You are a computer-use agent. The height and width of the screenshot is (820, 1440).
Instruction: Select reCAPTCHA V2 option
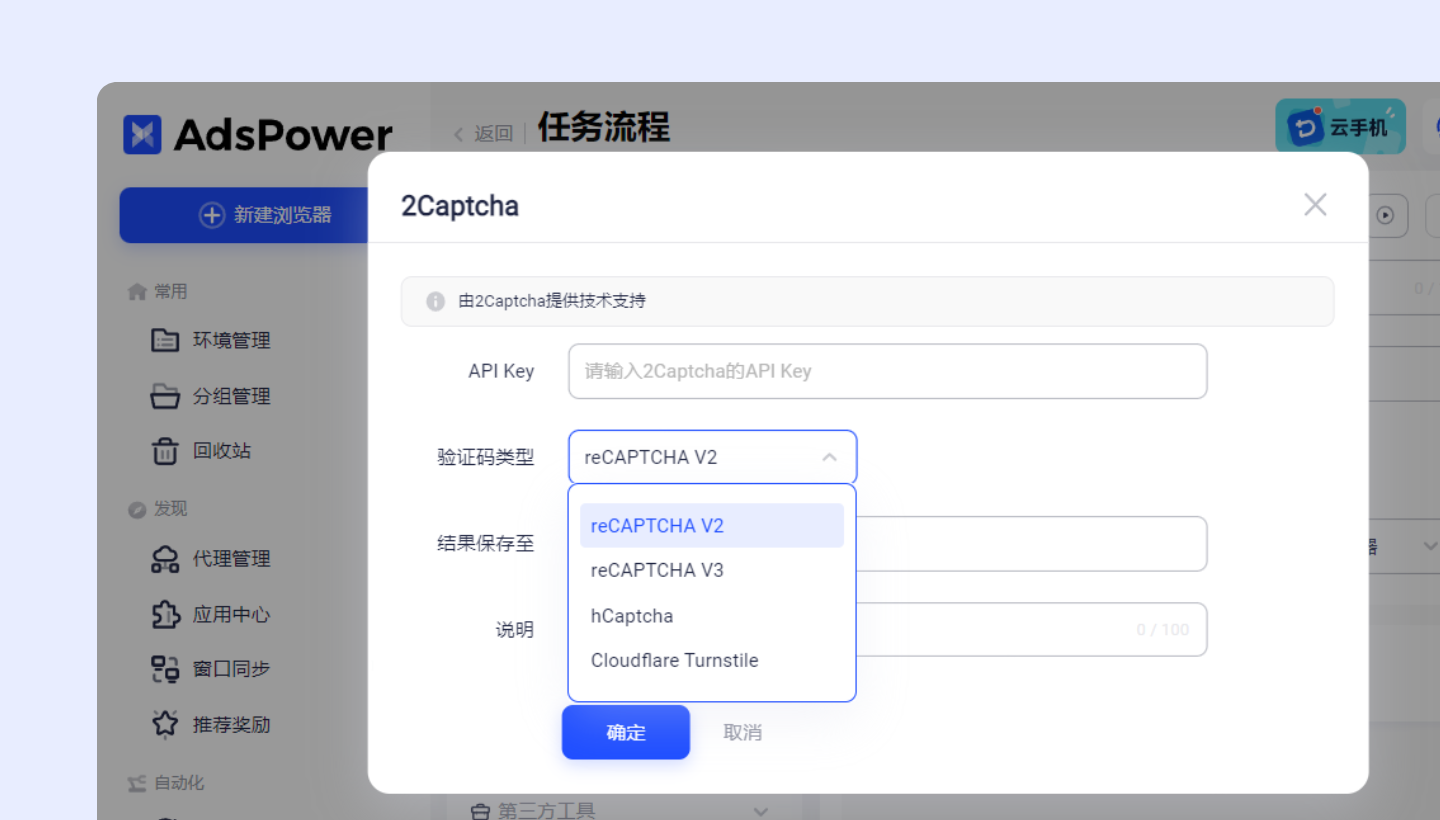(712, 526)
